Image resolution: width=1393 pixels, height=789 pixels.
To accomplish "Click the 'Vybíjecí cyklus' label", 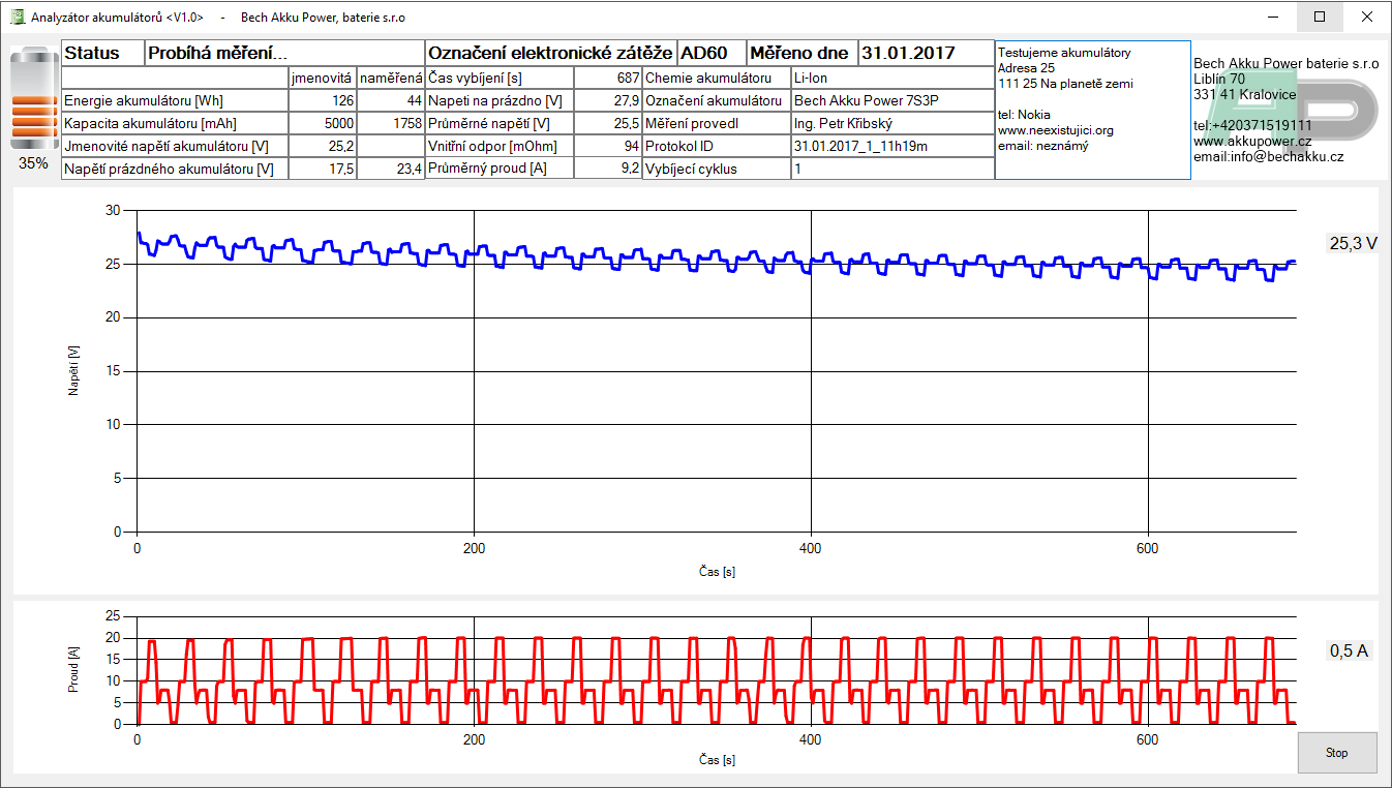I will (x=691, y=169).
